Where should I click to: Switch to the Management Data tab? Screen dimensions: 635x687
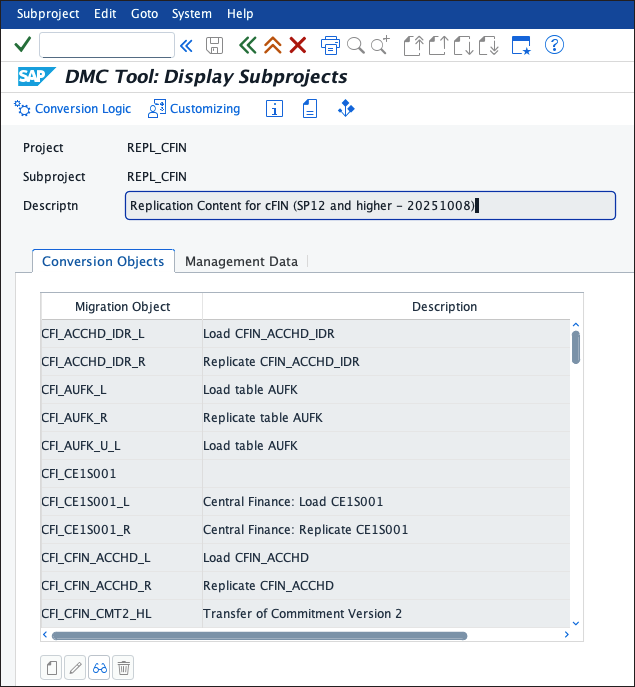click(241, 262)
